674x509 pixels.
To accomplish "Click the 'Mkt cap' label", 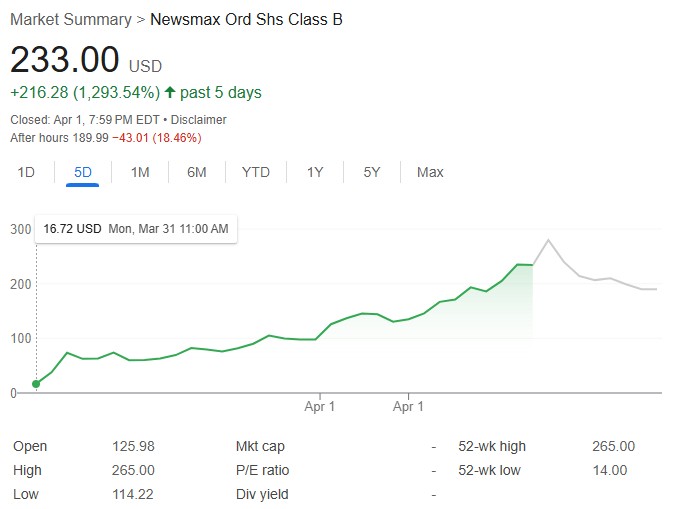I will click(260, 446).
